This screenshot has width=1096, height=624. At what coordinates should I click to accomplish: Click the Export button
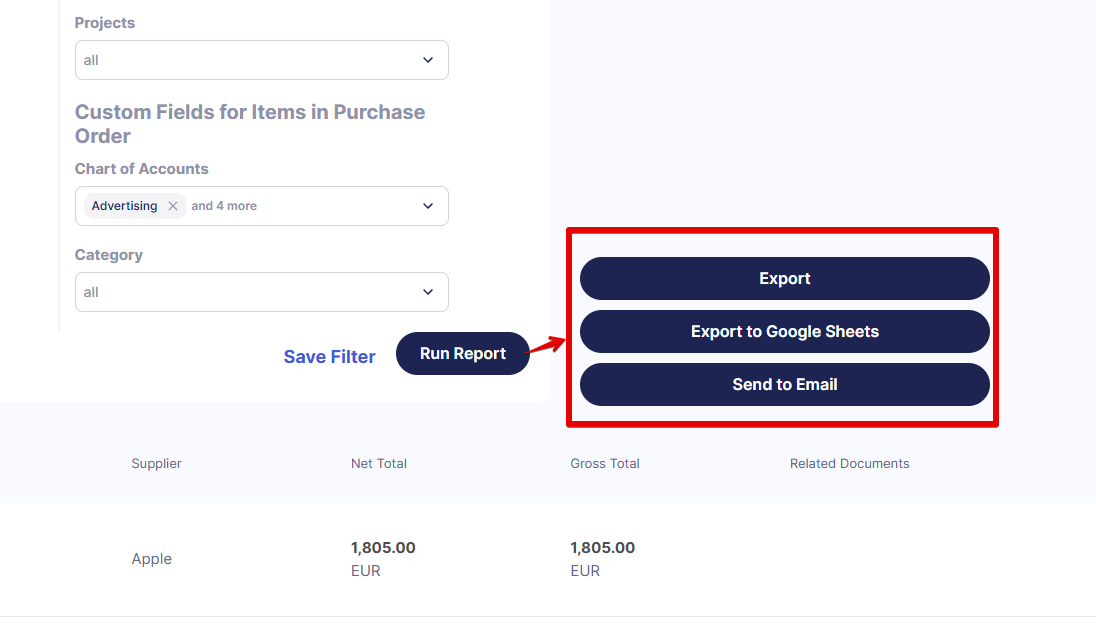(784, 278)
